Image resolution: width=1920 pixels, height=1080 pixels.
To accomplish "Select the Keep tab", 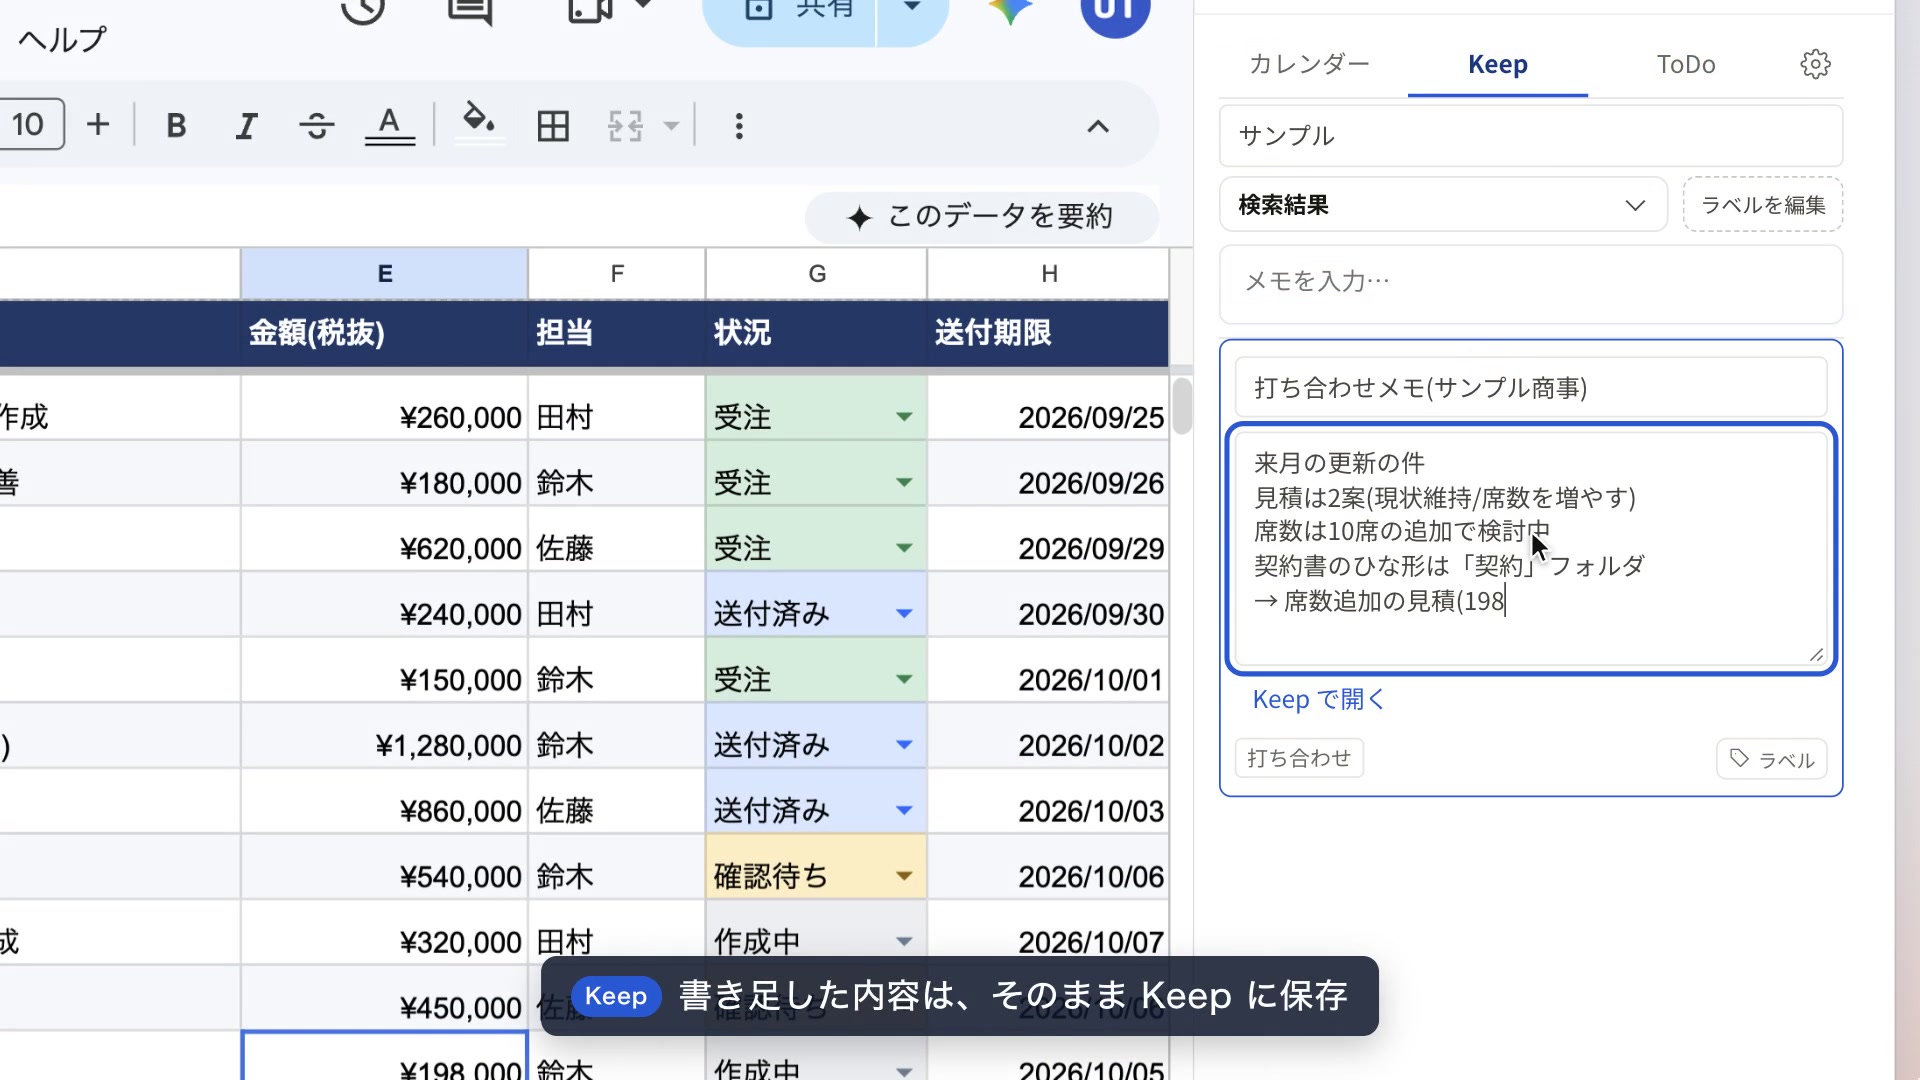I will click(x=1497, y=64).
